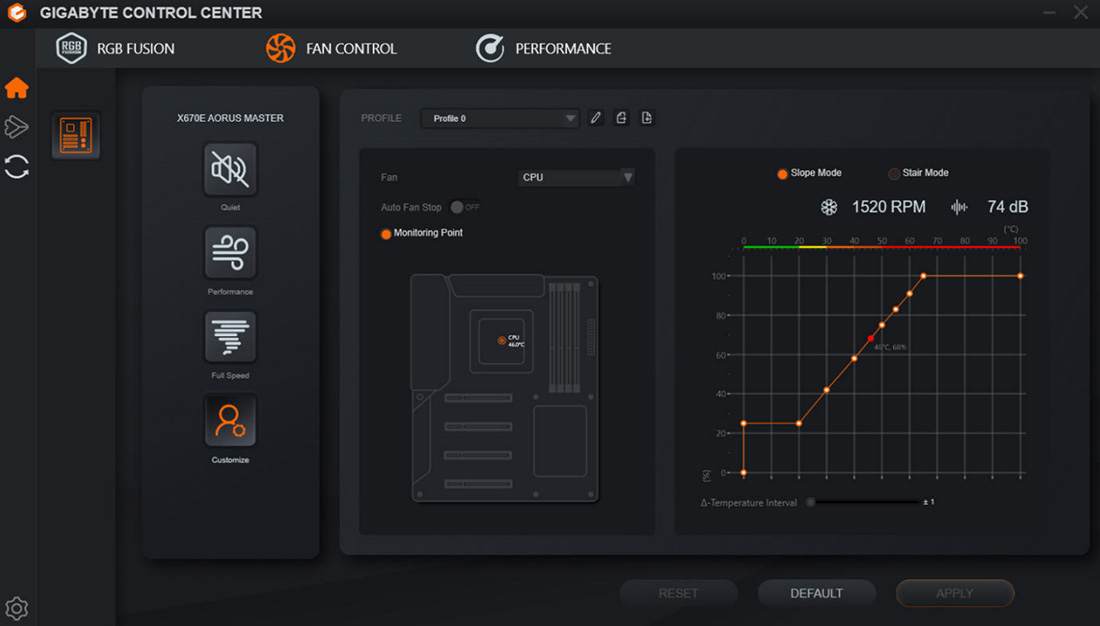The width and height of the screenshot is (1100, 626).
Task: Click curve point at 20°C, 25%
Action: pyautogui.click(x=799, y=423)
